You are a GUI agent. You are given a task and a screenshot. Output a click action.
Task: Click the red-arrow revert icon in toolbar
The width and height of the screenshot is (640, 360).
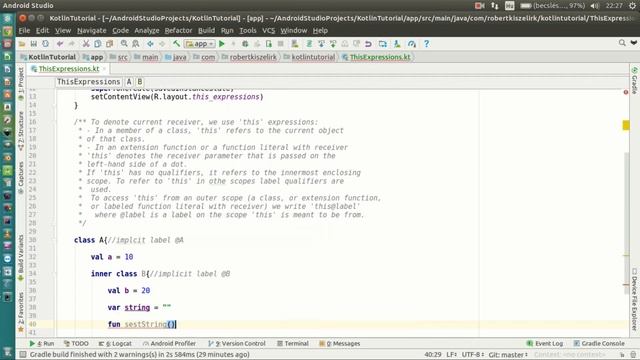point(368,44)
